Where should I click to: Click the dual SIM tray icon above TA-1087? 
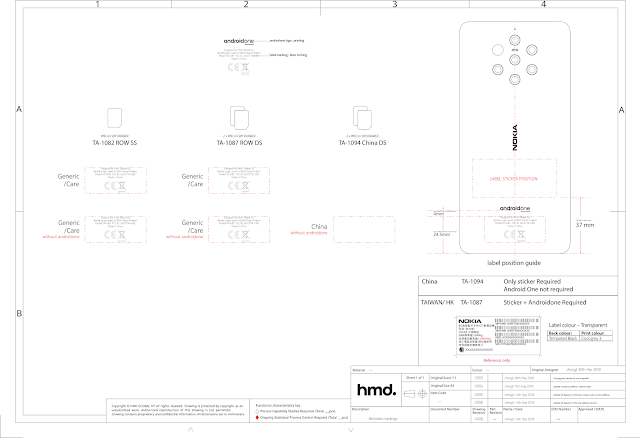pyautogui.click(x=240, y=118)
